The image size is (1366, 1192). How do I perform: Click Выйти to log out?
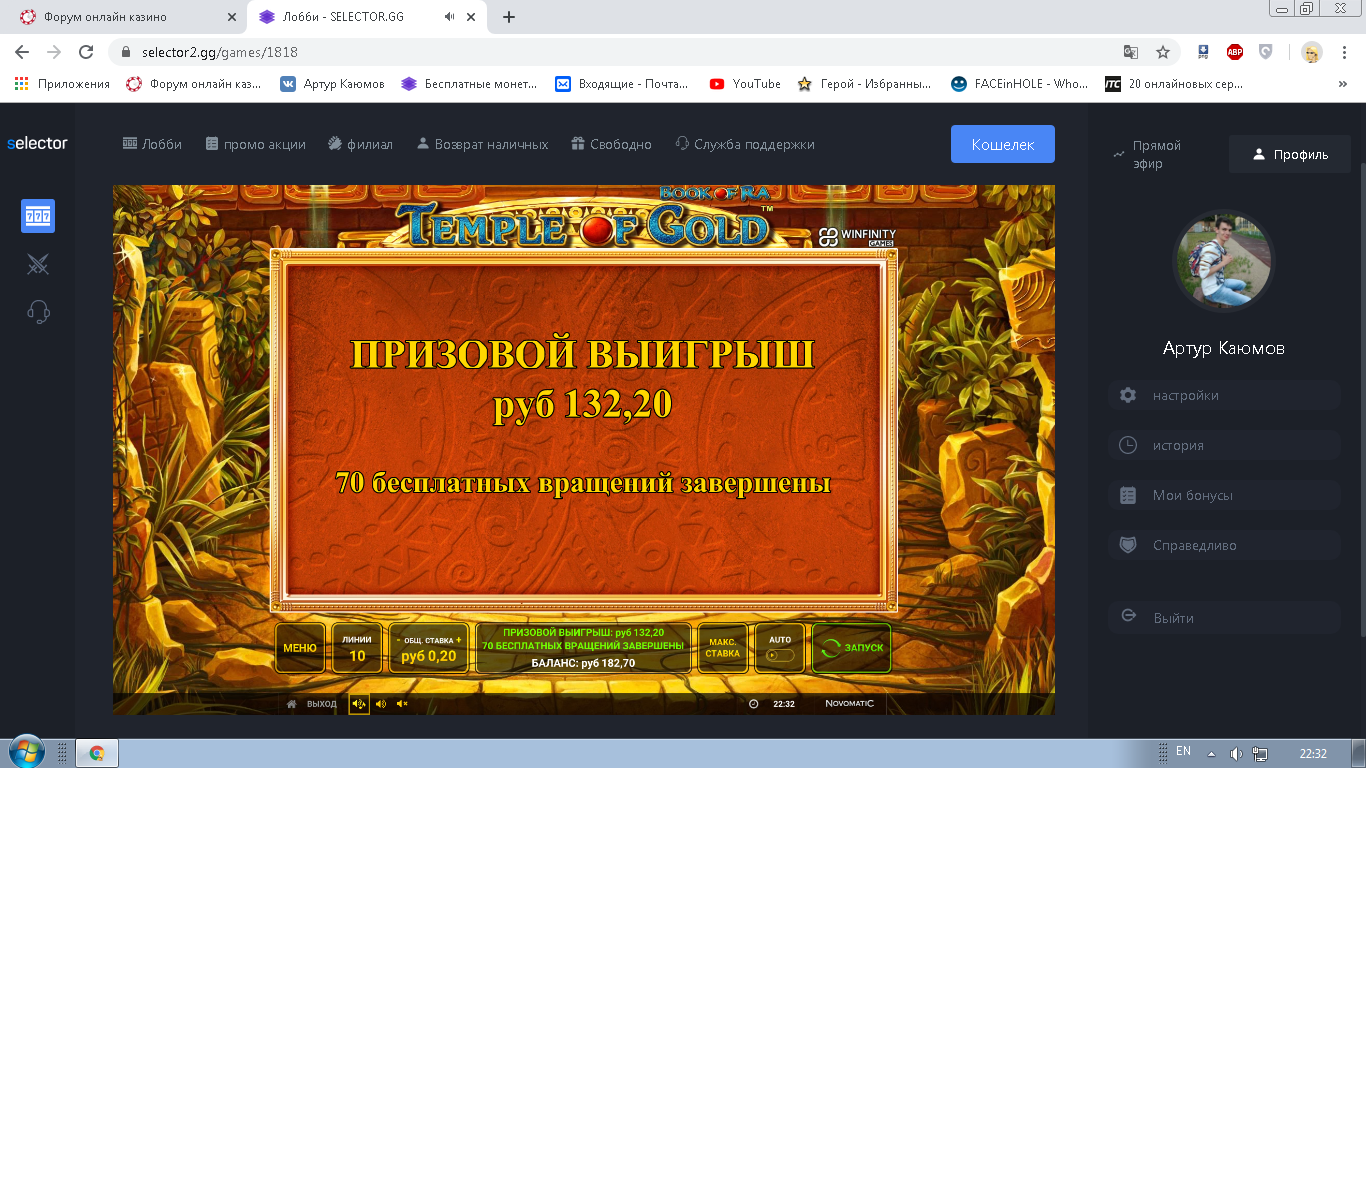coord(1224,617)
